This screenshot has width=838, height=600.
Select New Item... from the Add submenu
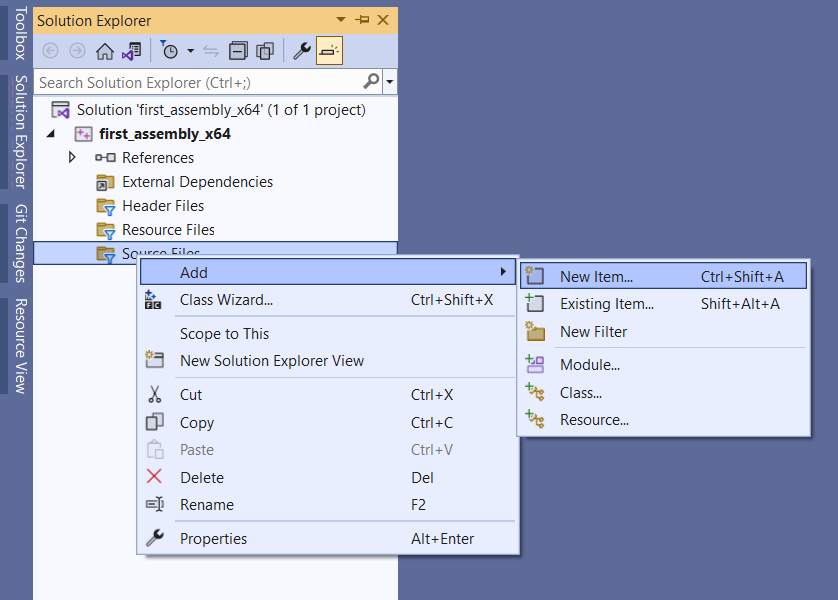596,277
